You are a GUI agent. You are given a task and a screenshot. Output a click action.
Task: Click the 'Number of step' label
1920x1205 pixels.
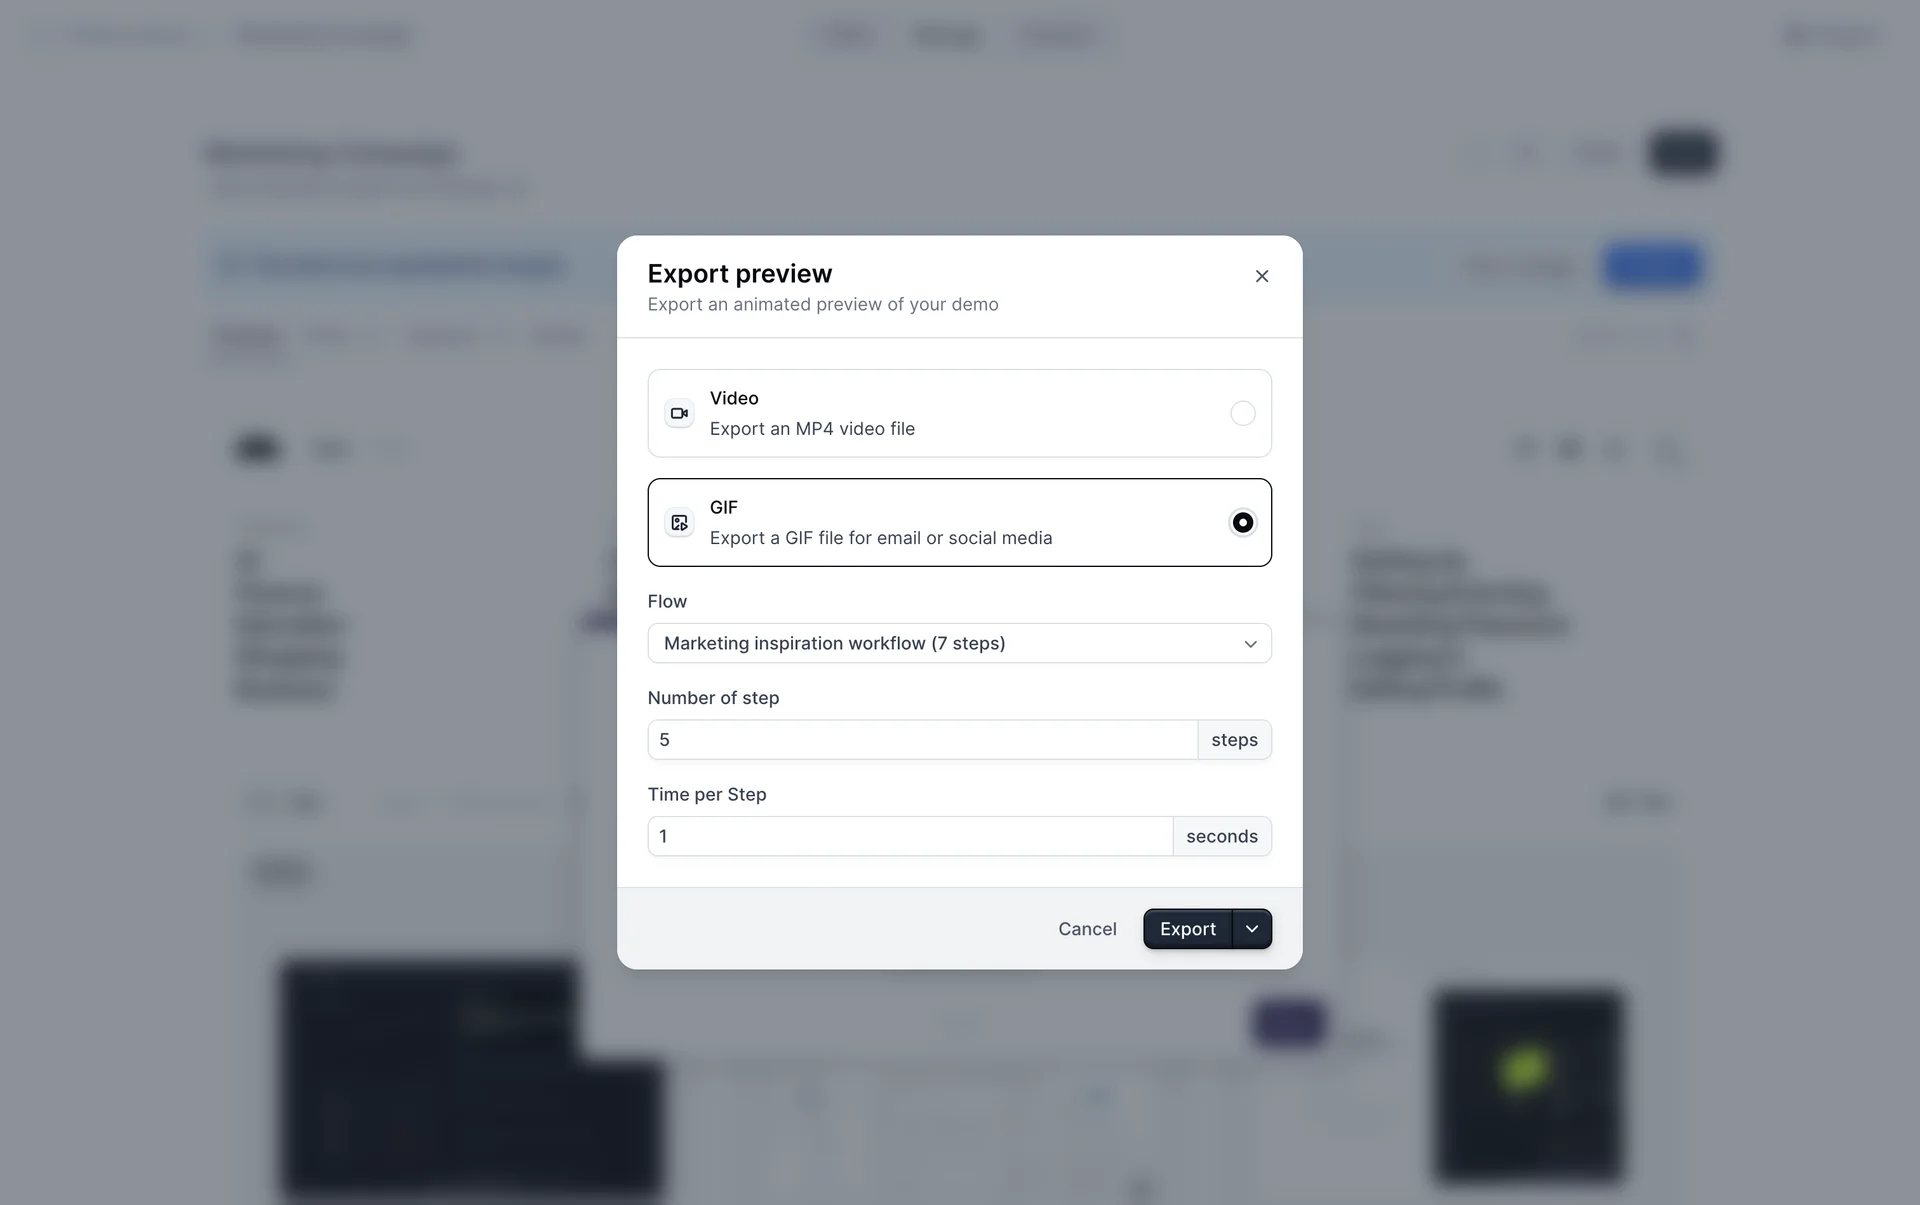point(713,698)
